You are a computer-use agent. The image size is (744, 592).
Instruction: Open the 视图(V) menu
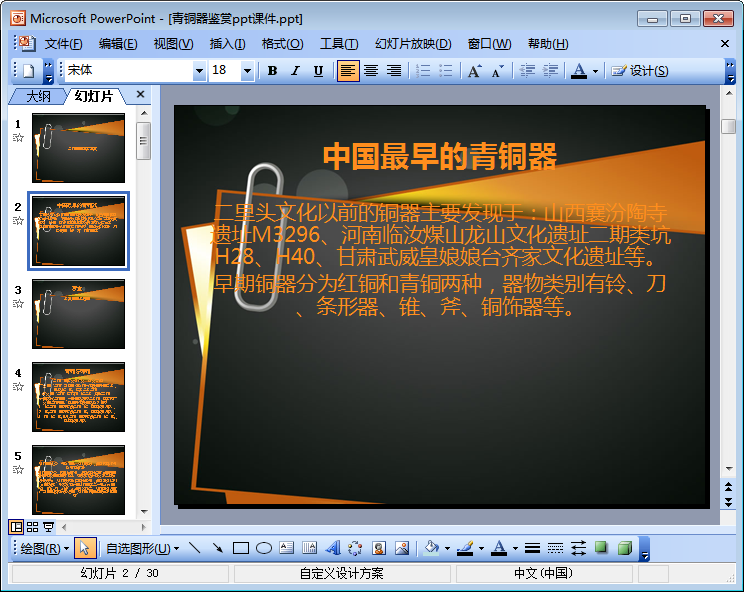pyautogui.click(x=173, y=44)
